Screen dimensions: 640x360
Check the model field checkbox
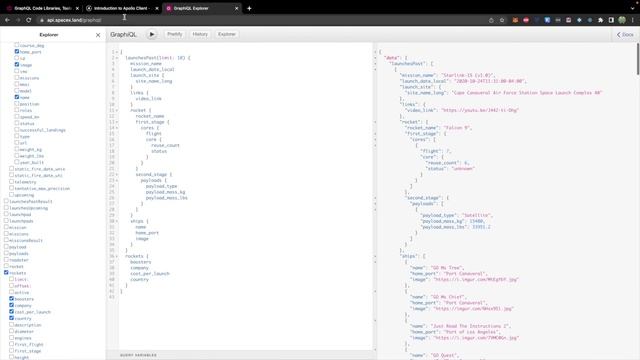tap(17, 91)
